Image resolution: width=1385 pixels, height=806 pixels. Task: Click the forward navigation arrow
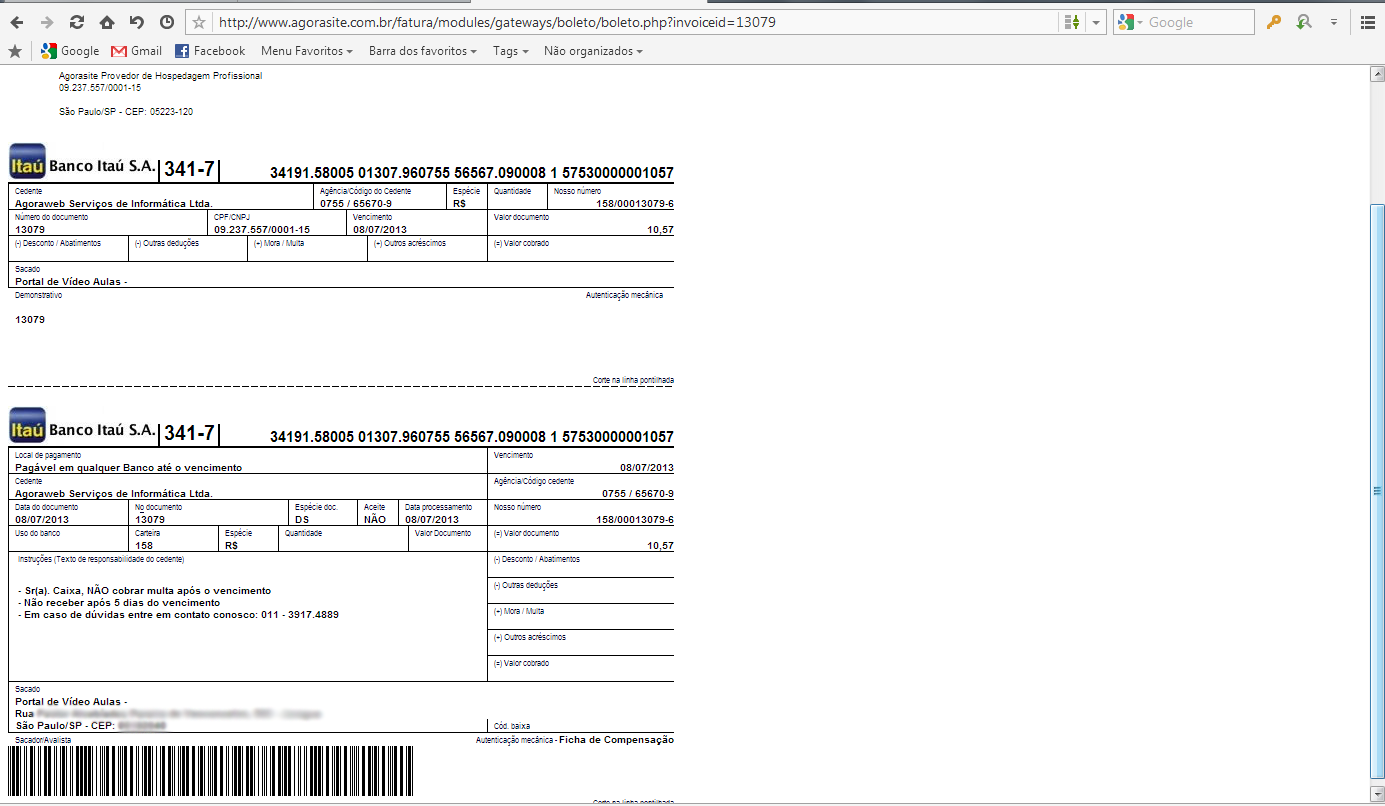(x=47, y=22)
